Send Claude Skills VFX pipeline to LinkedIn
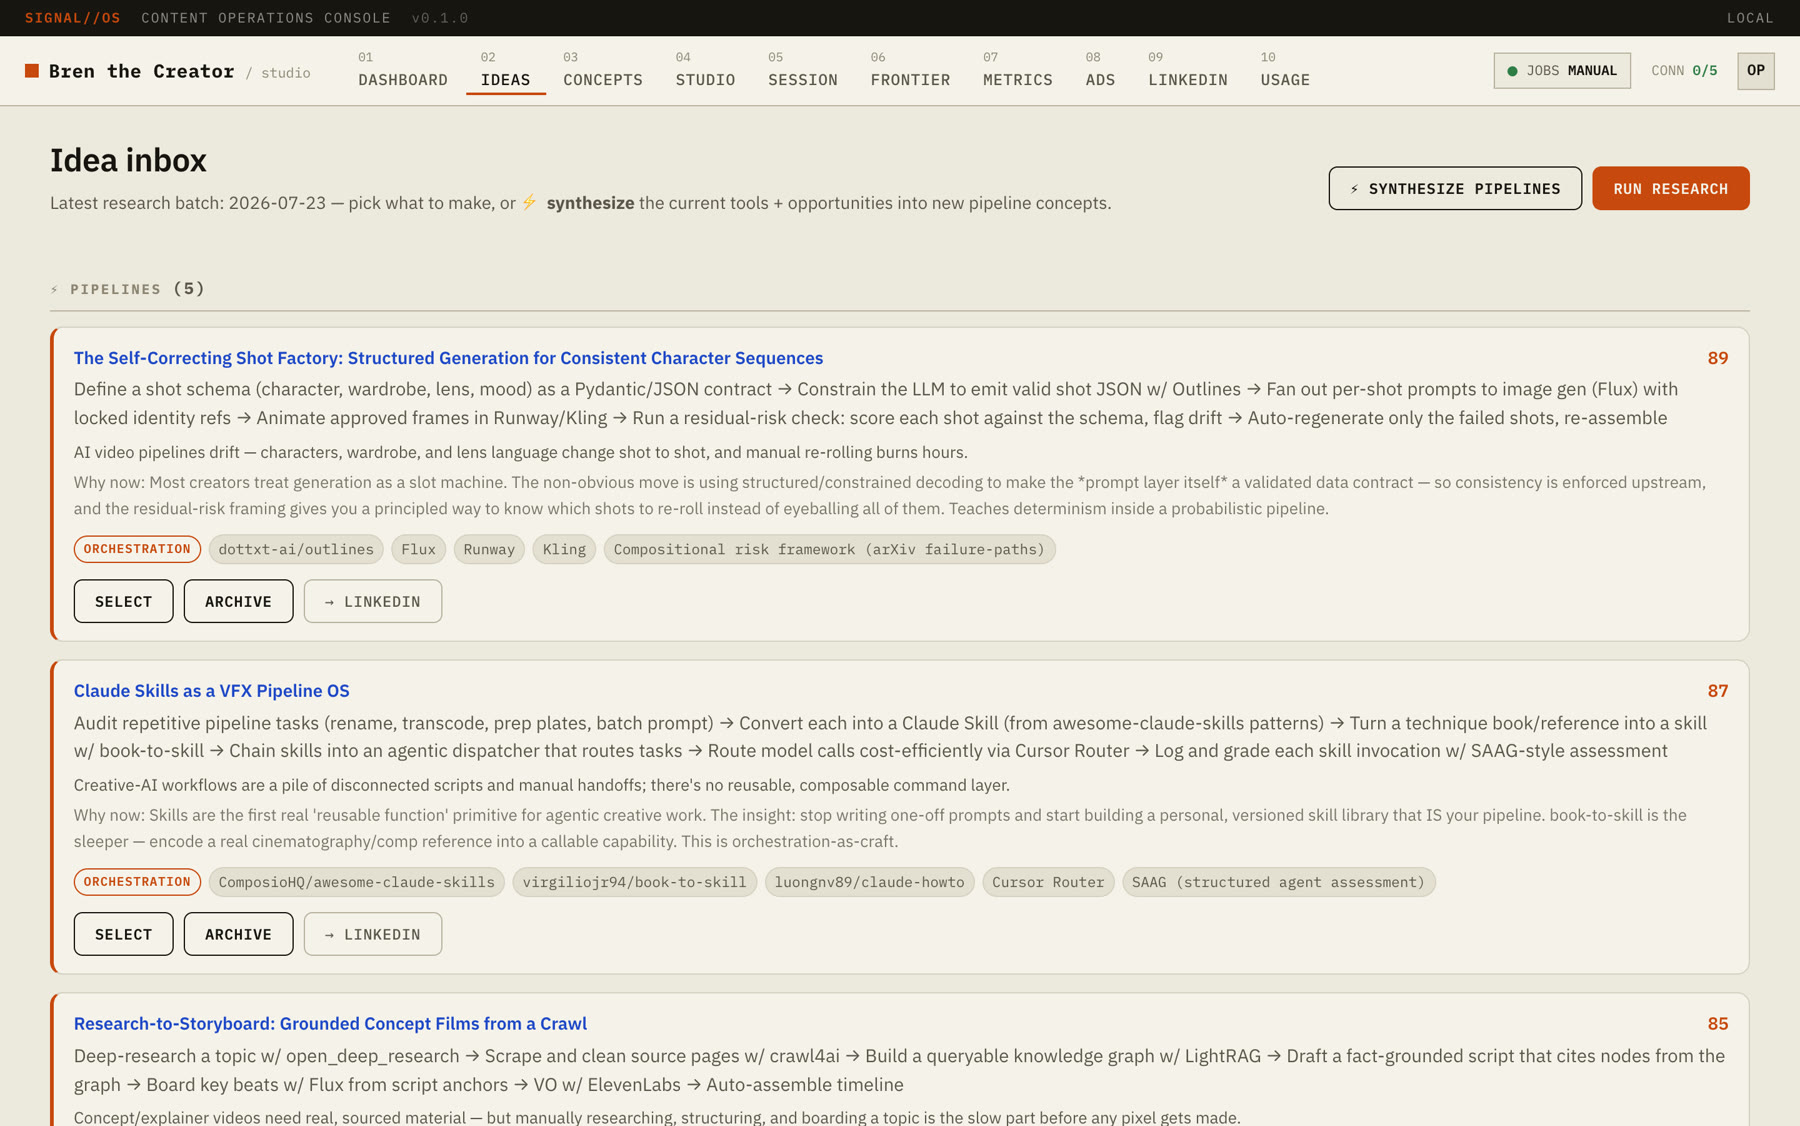Viewport: 1800px width, 1126px height. point(373,934)
